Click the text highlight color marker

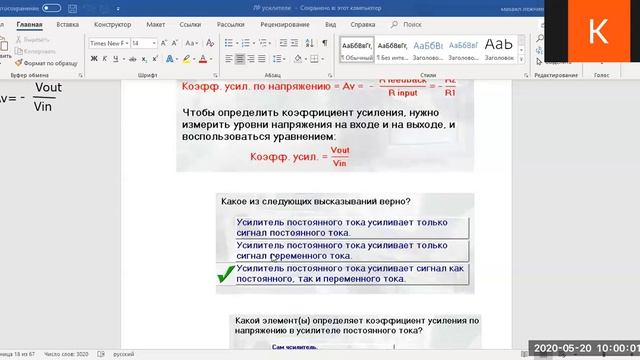187,59
